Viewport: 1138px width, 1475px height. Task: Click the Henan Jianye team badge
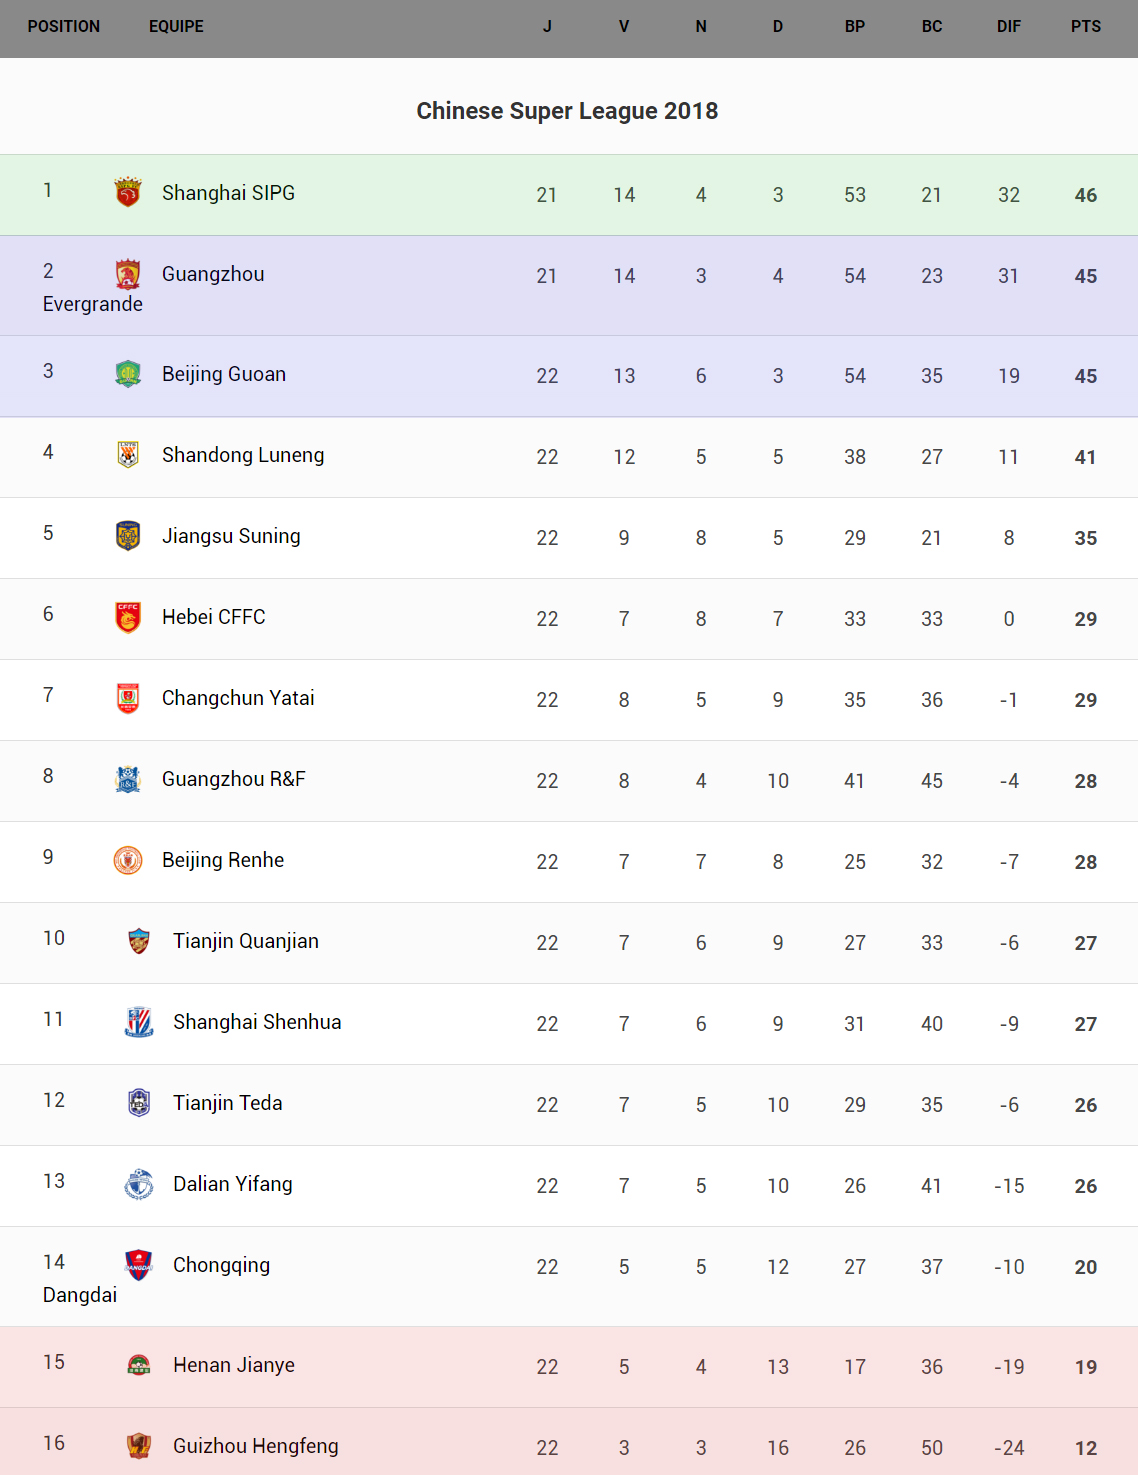click(139, 1365)
